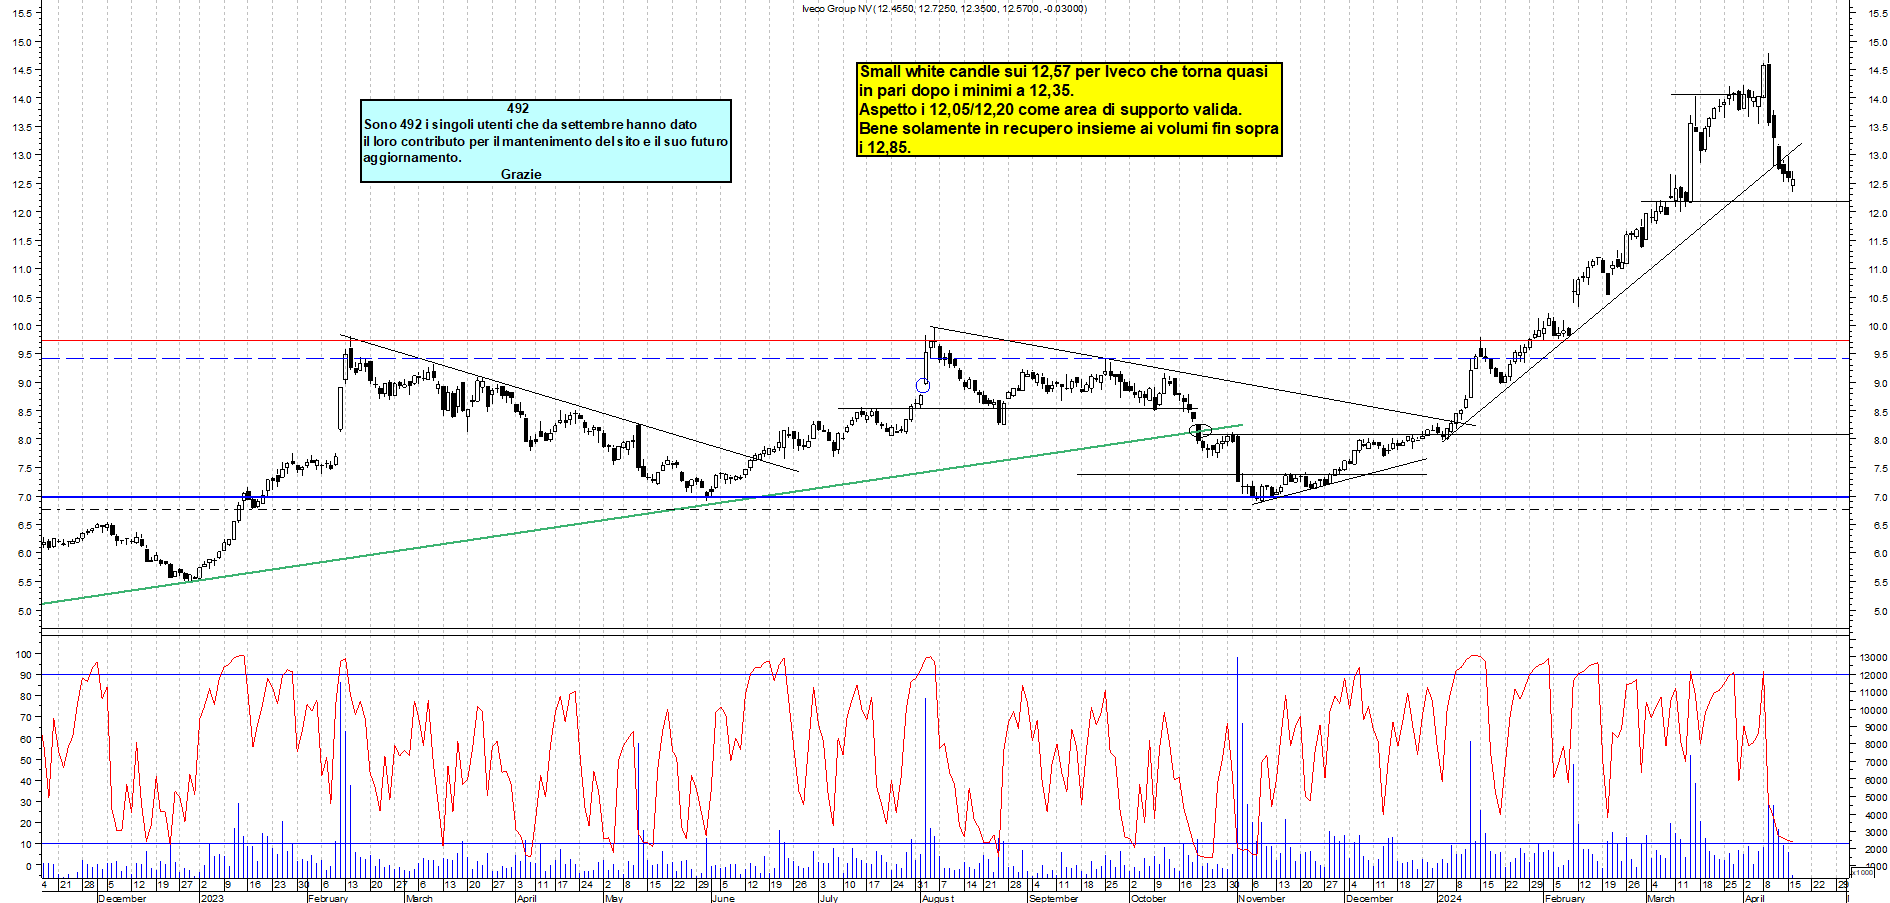The height and width of the screenshot is (903, 1890).
Task: Click the text 'in pari dopo i minimi a 12,35'
Action: 966,90
